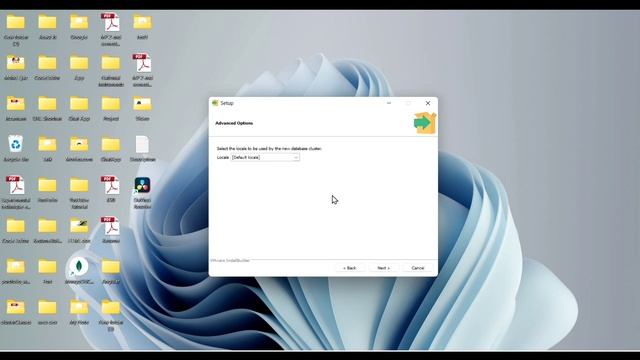This screenshot has width=640, height=360.
Task: Click the Next button in Setup
Action: [x=383, y=268]
